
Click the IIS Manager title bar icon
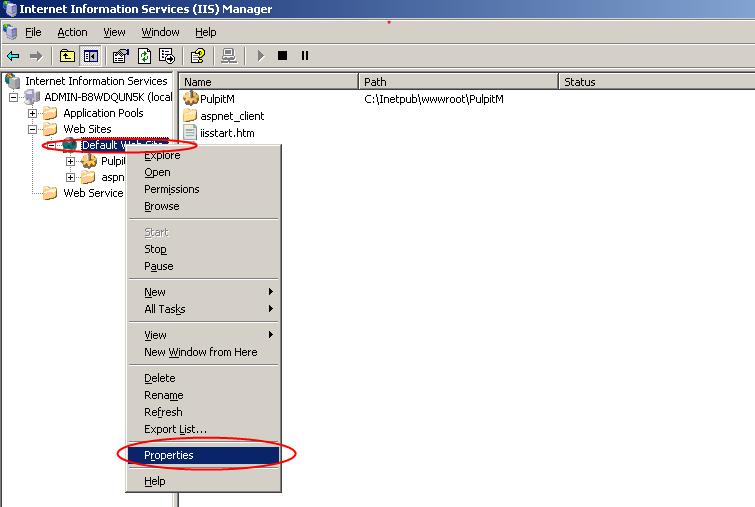(x=10, y=9)
